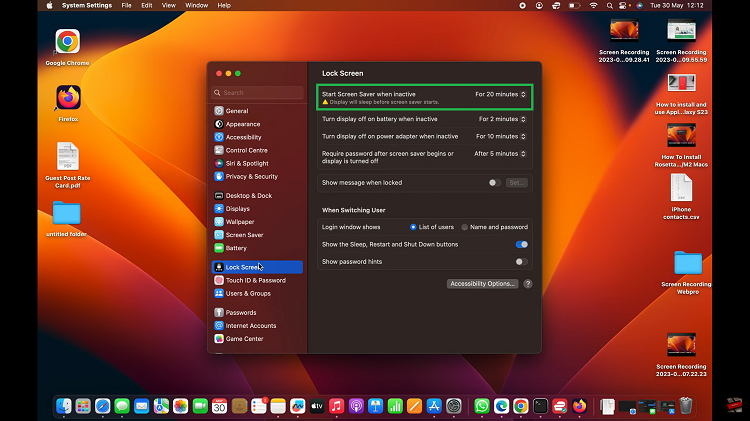Open Control Centre in menu bar

(623, 6)
